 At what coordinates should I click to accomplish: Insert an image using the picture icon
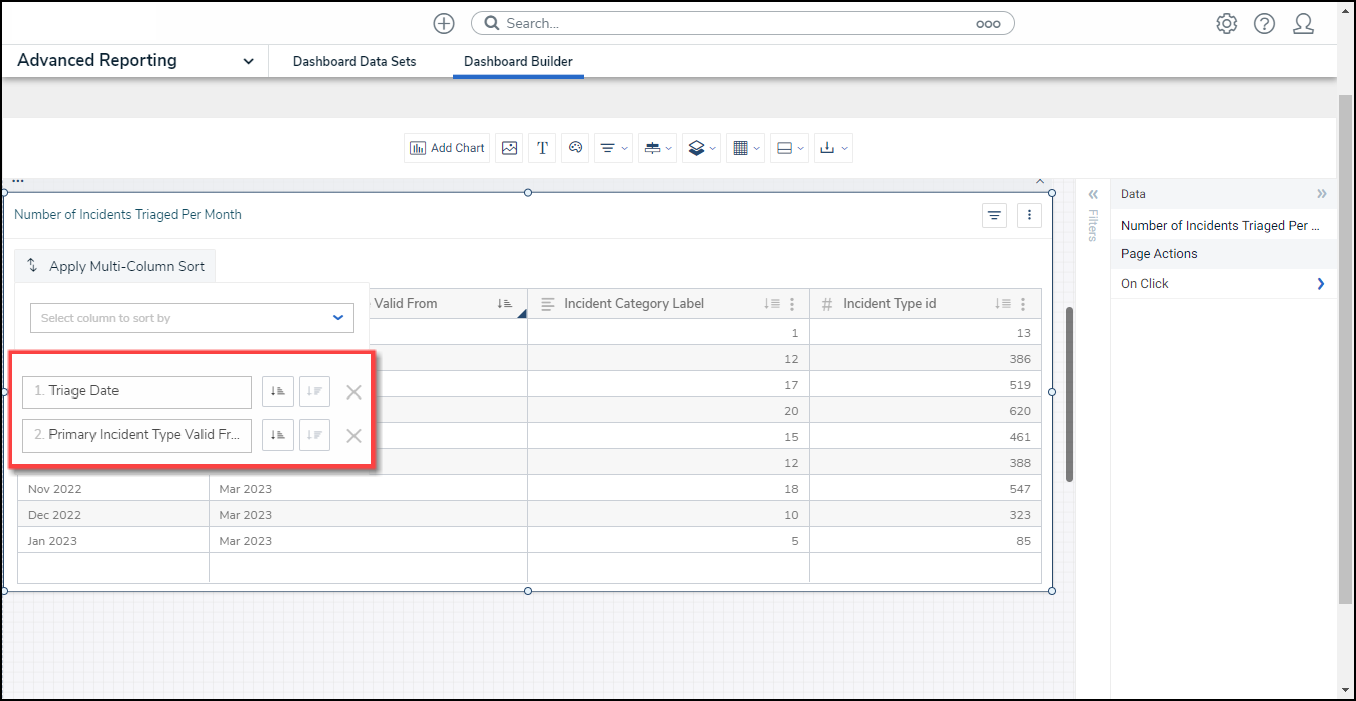[510, 148]
